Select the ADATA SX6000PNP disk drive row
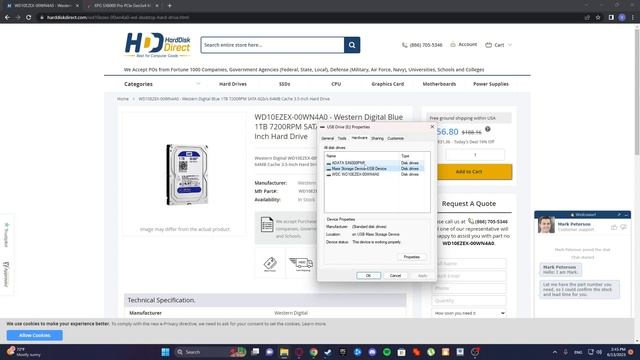640x360 pixels. (374, 163)
